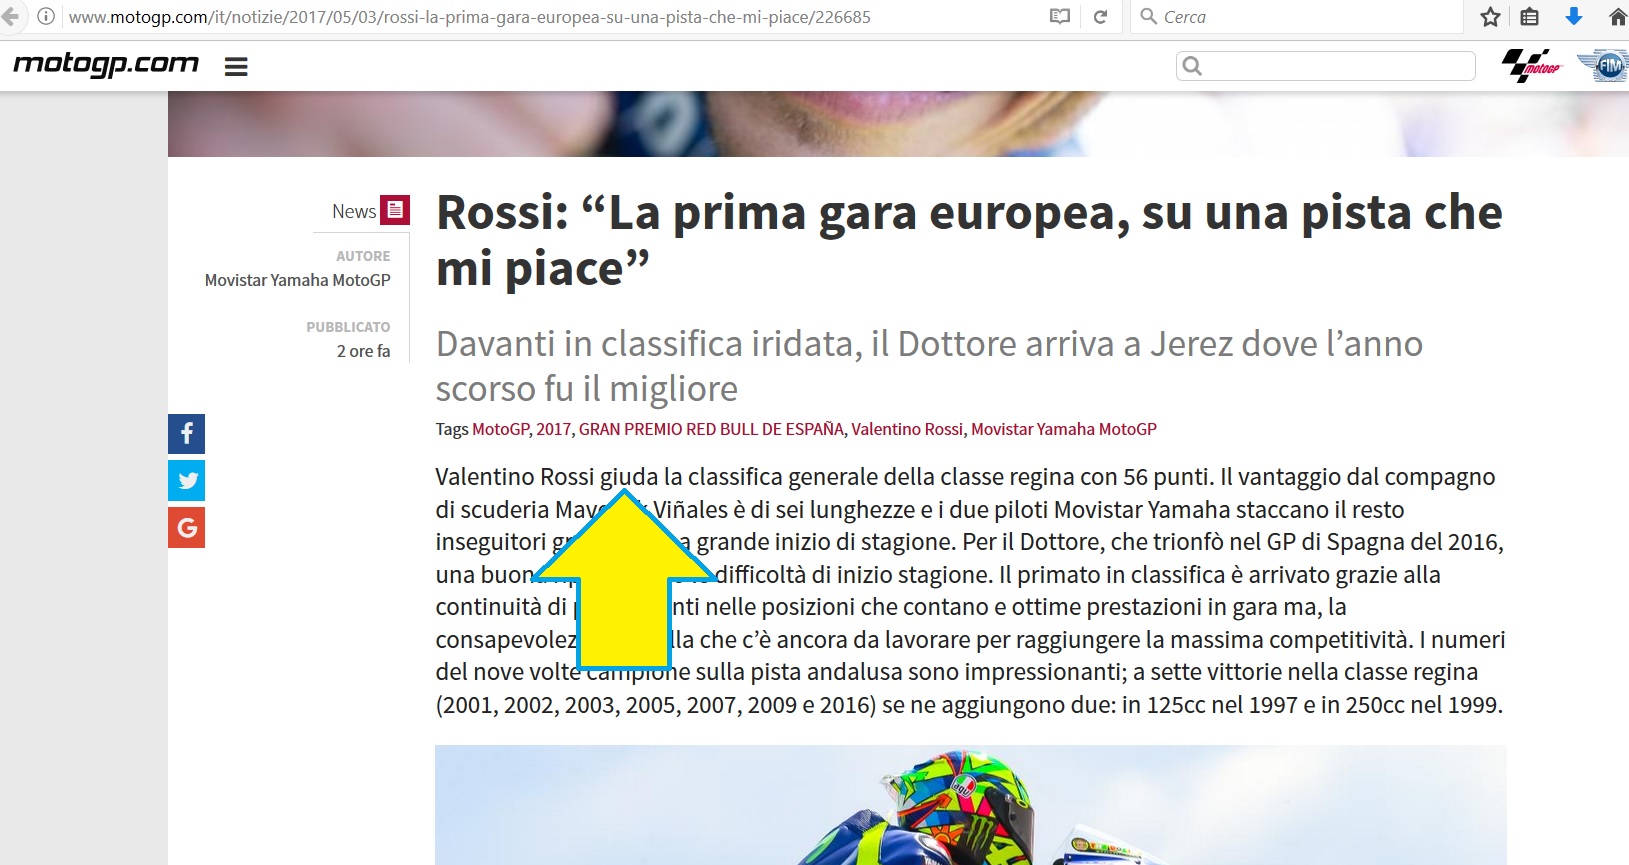Image resolution: width=1629 pixels, height=865 pixels.
Task: Click the News label
Action: pos(354,211)
